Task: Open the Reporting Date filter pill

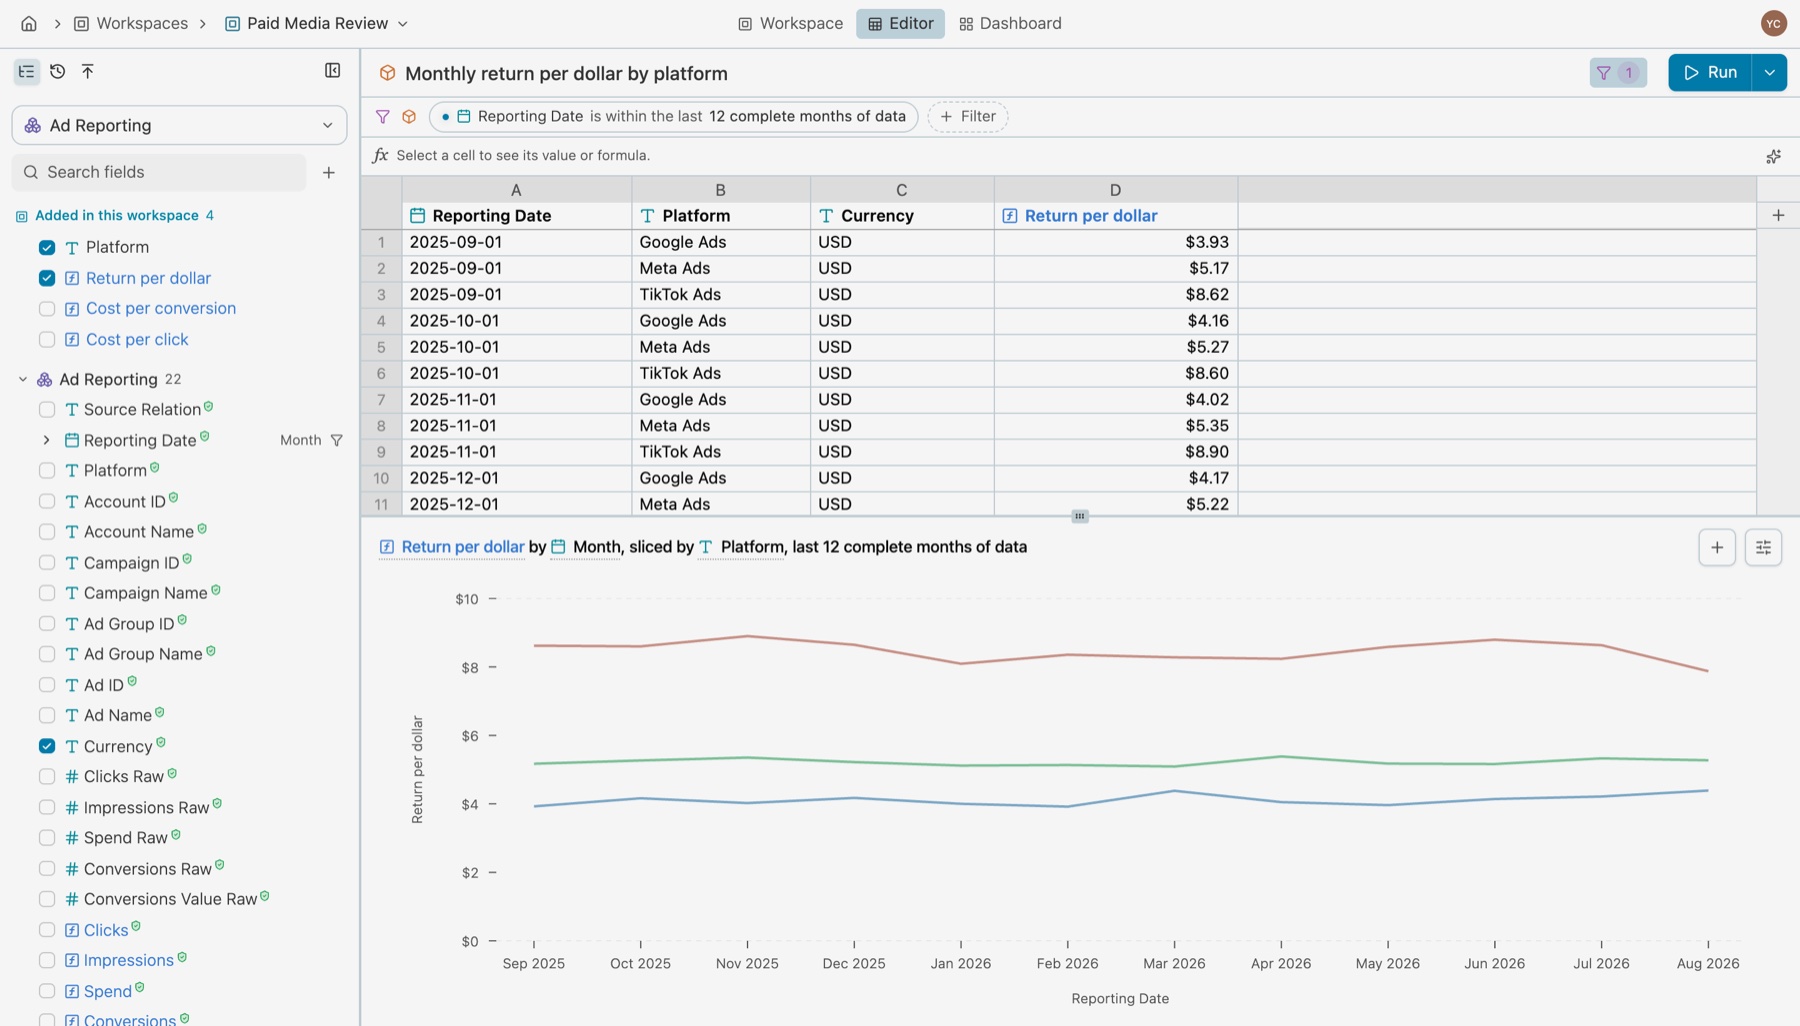Action: pyautogui.click(x=674, y=116)
